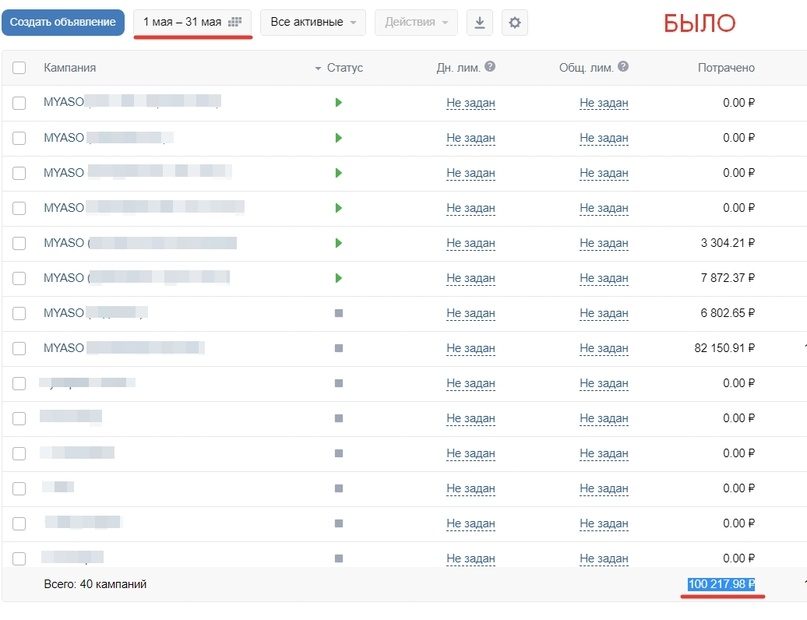Image resolution: width=807 pixels, height=620 pixels.
Task: Click daily limit Не задан link in first row
Action: point(470,103)
